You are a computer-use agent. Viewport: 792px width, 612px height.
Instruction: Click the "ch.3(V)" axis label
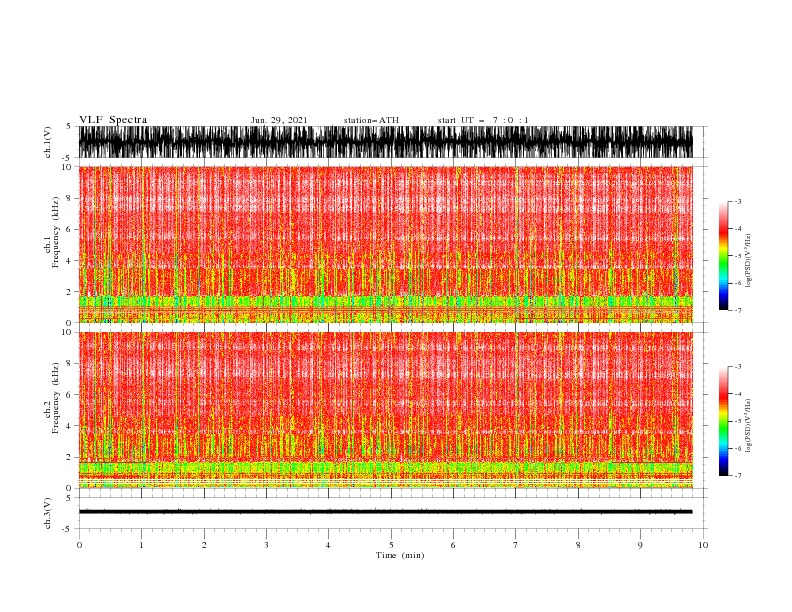click(48, 513)
